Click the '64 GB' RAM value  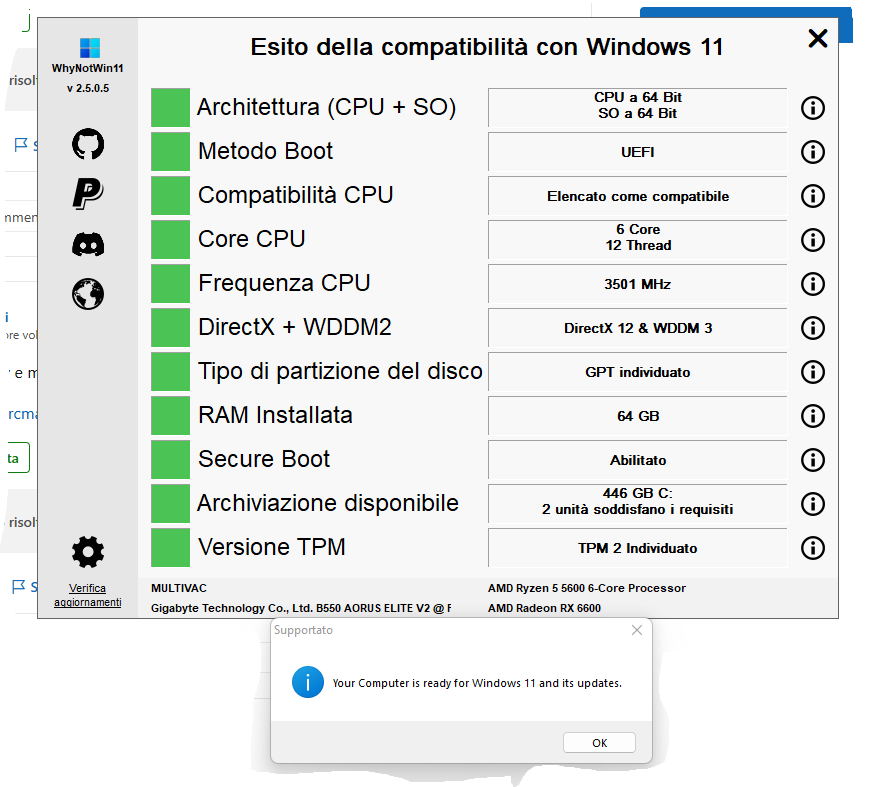[x=638, y=416]
